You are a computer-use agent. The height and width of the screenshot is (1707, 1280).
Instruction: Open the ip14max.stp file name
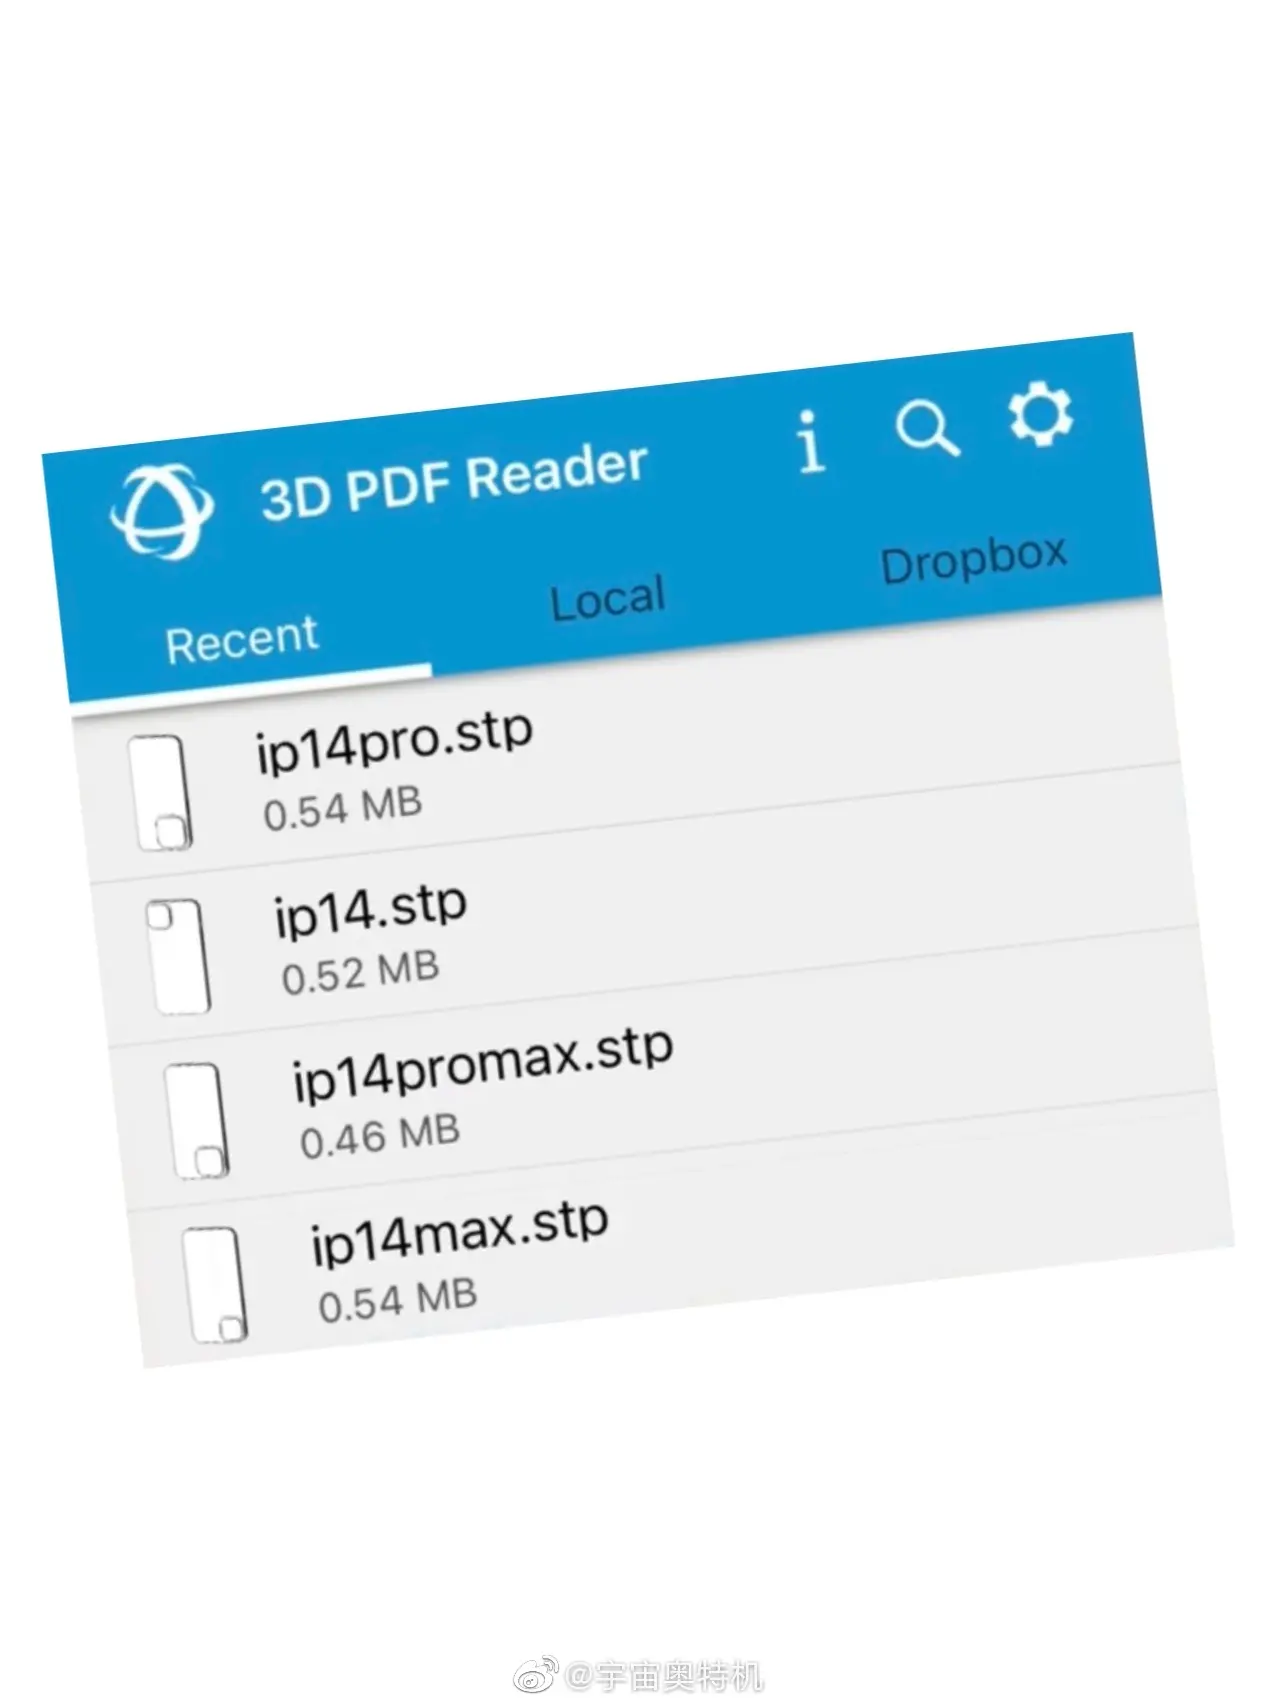460,1232
